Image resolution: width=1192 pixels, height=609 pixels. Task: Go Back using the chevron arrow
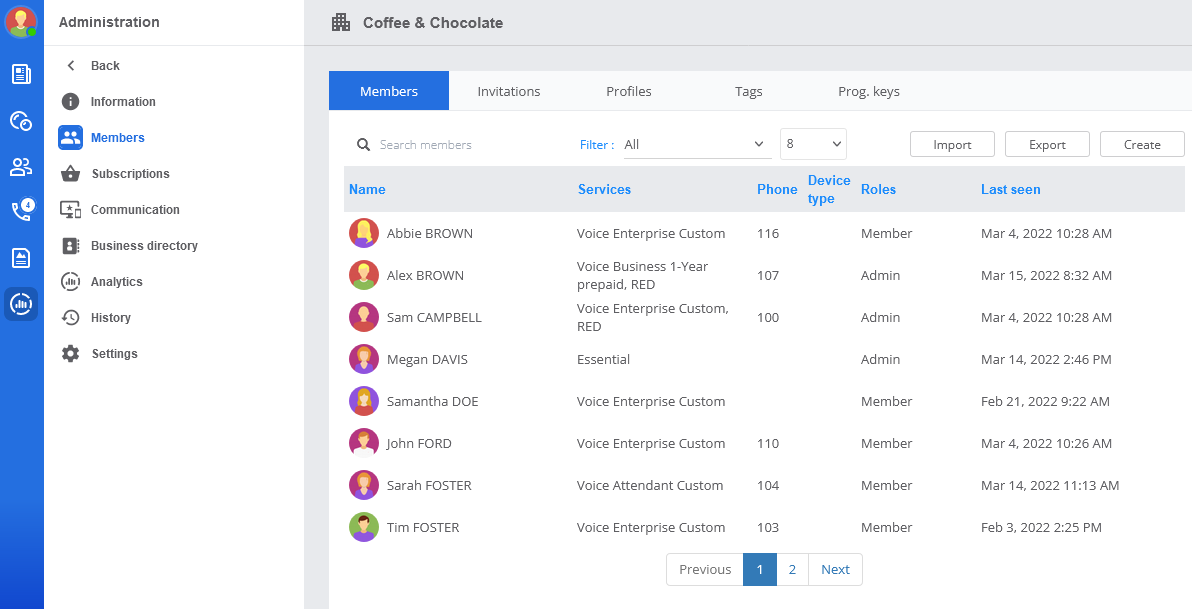pyautogui.click(x=71, y=65)
